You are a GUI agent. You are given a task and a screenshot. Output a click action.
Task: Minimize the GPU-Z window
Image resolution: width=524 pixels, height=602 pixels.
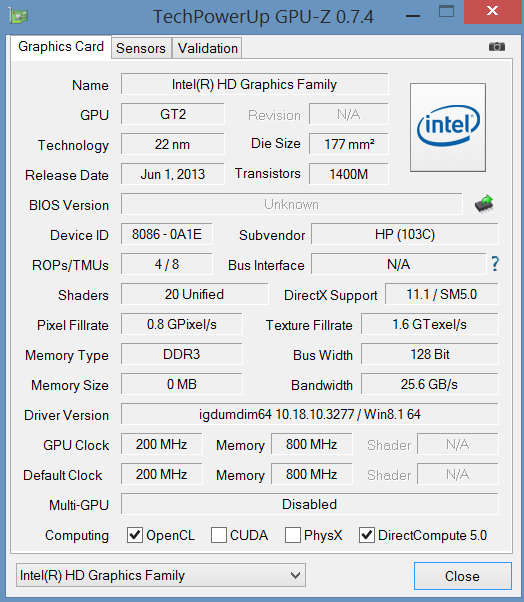pyautogui.click(x=413, y=16)
